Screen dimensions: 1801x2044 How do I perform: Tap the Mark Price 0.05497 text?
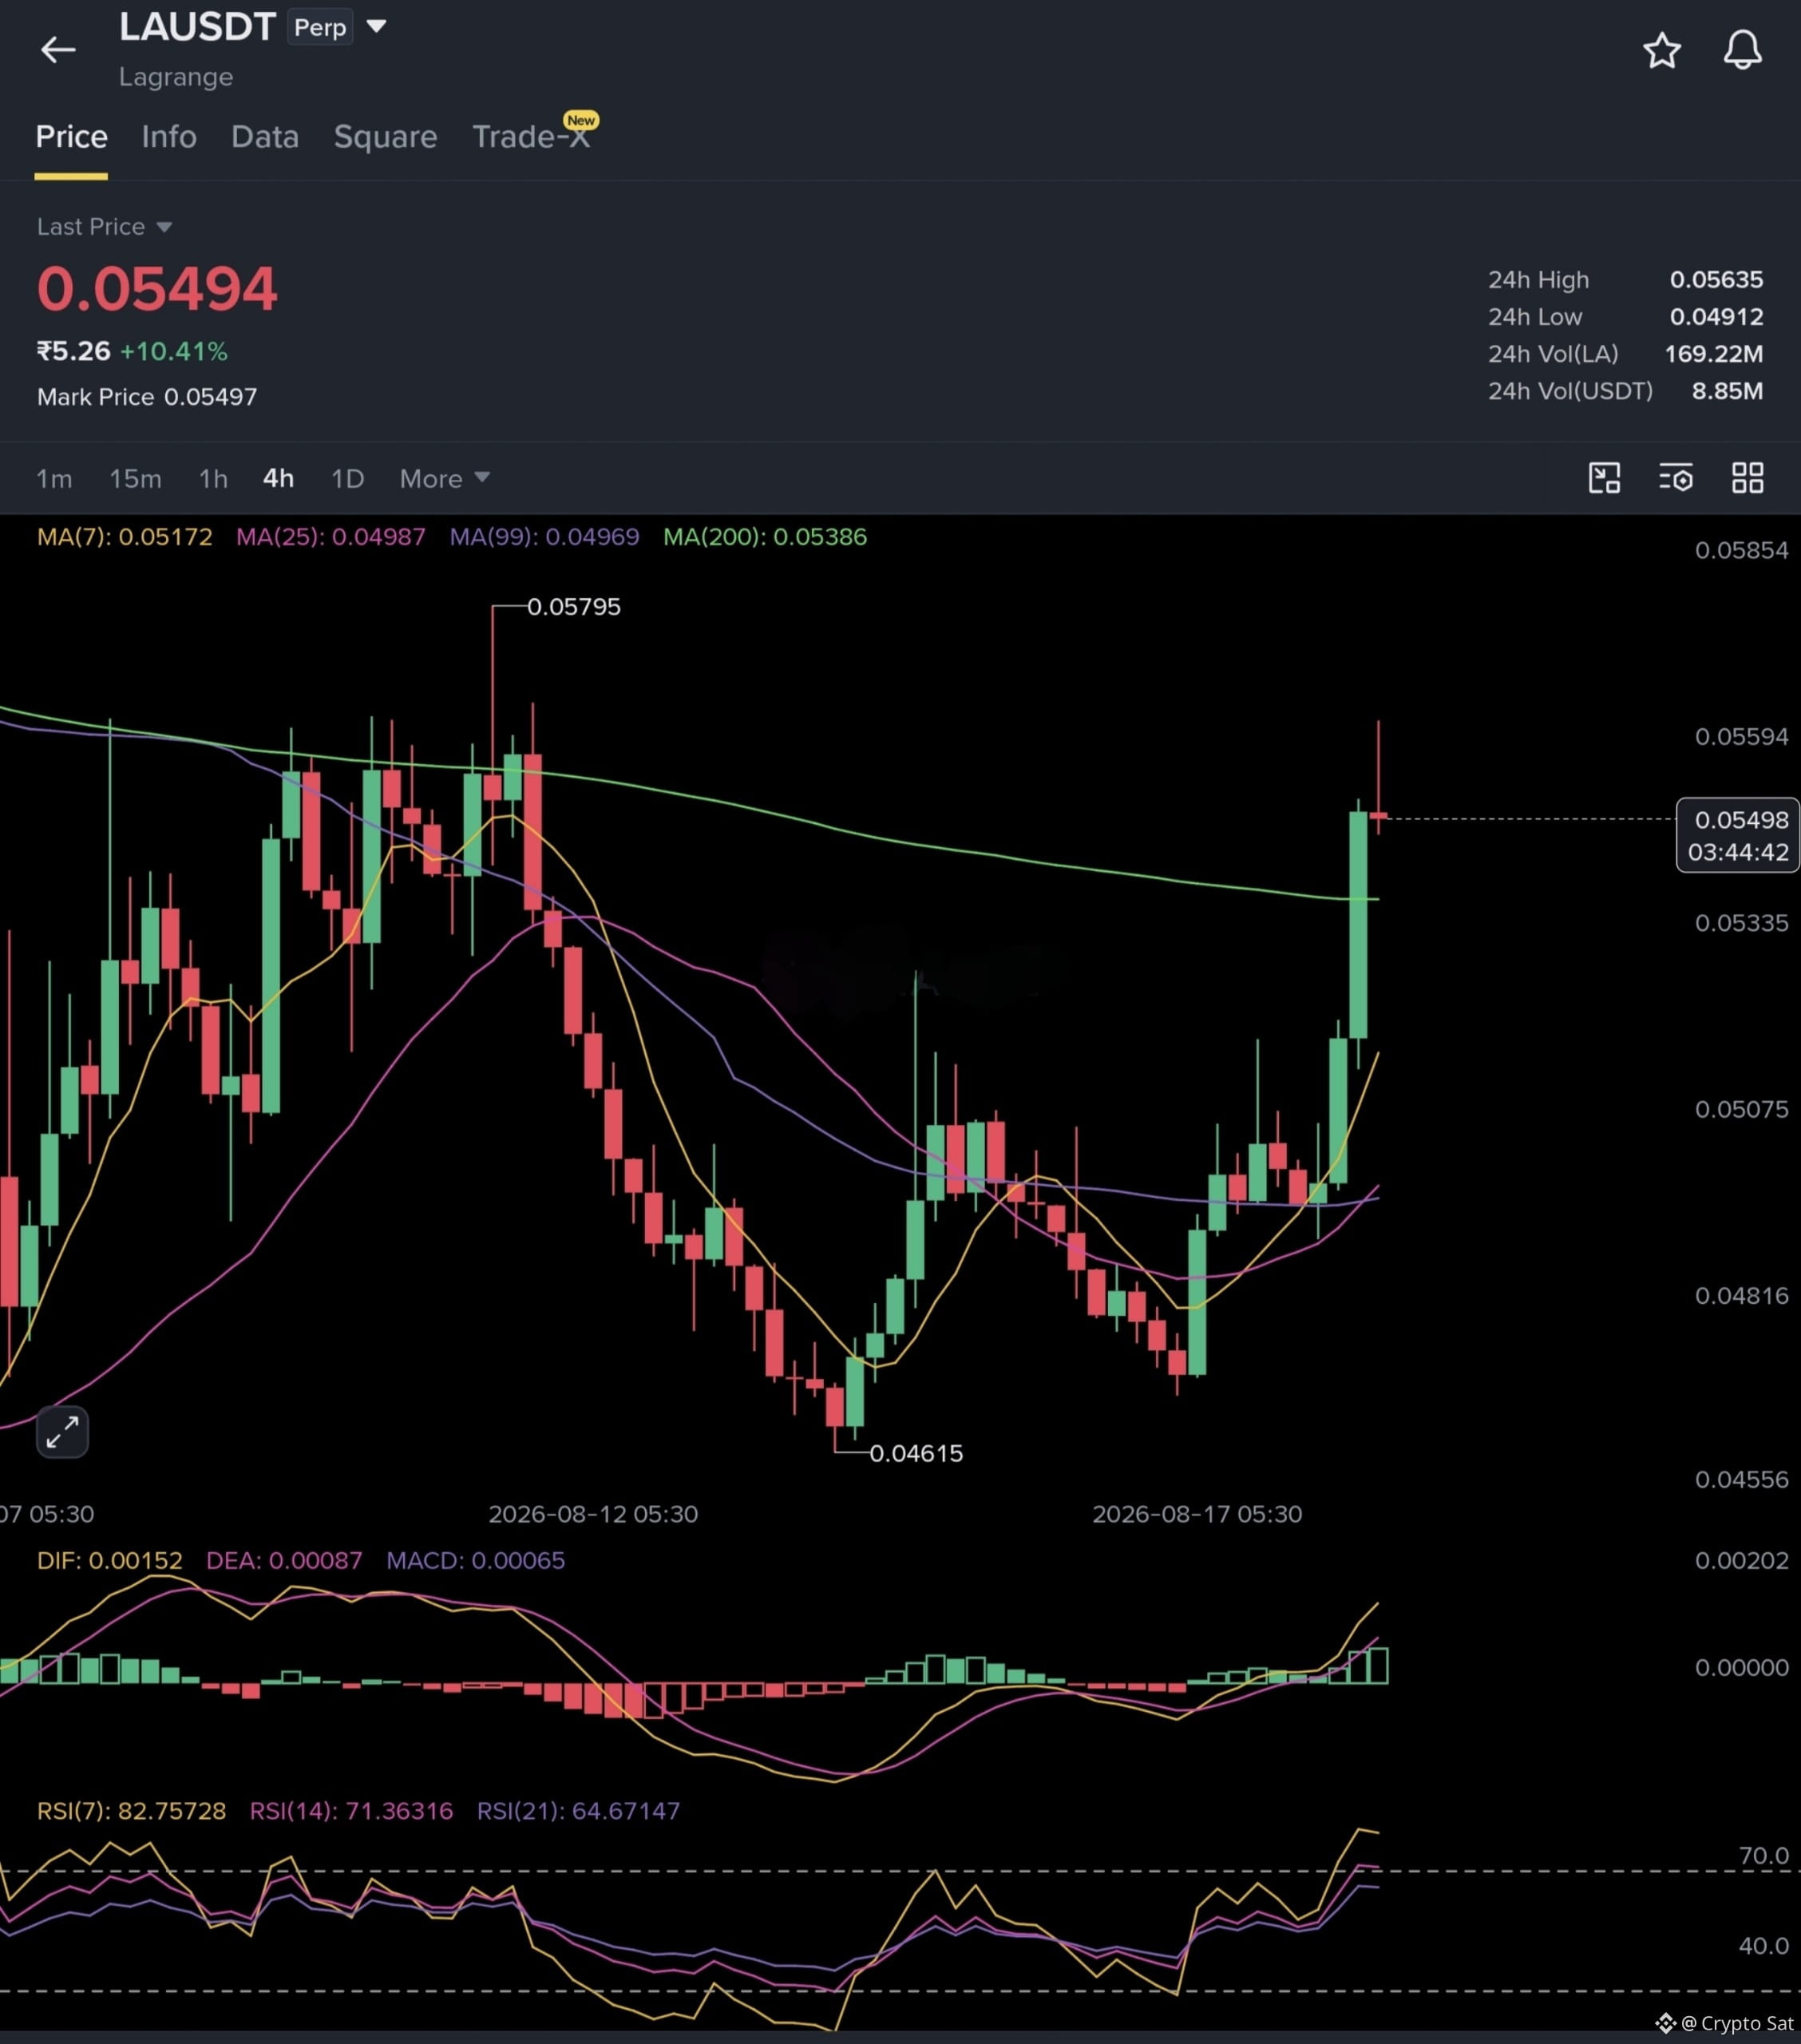coord(147,397)
